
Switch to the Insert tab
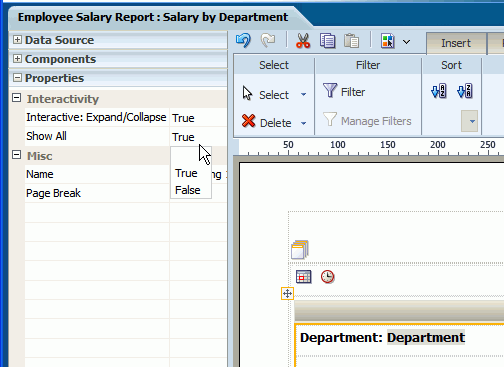point(456,43)
